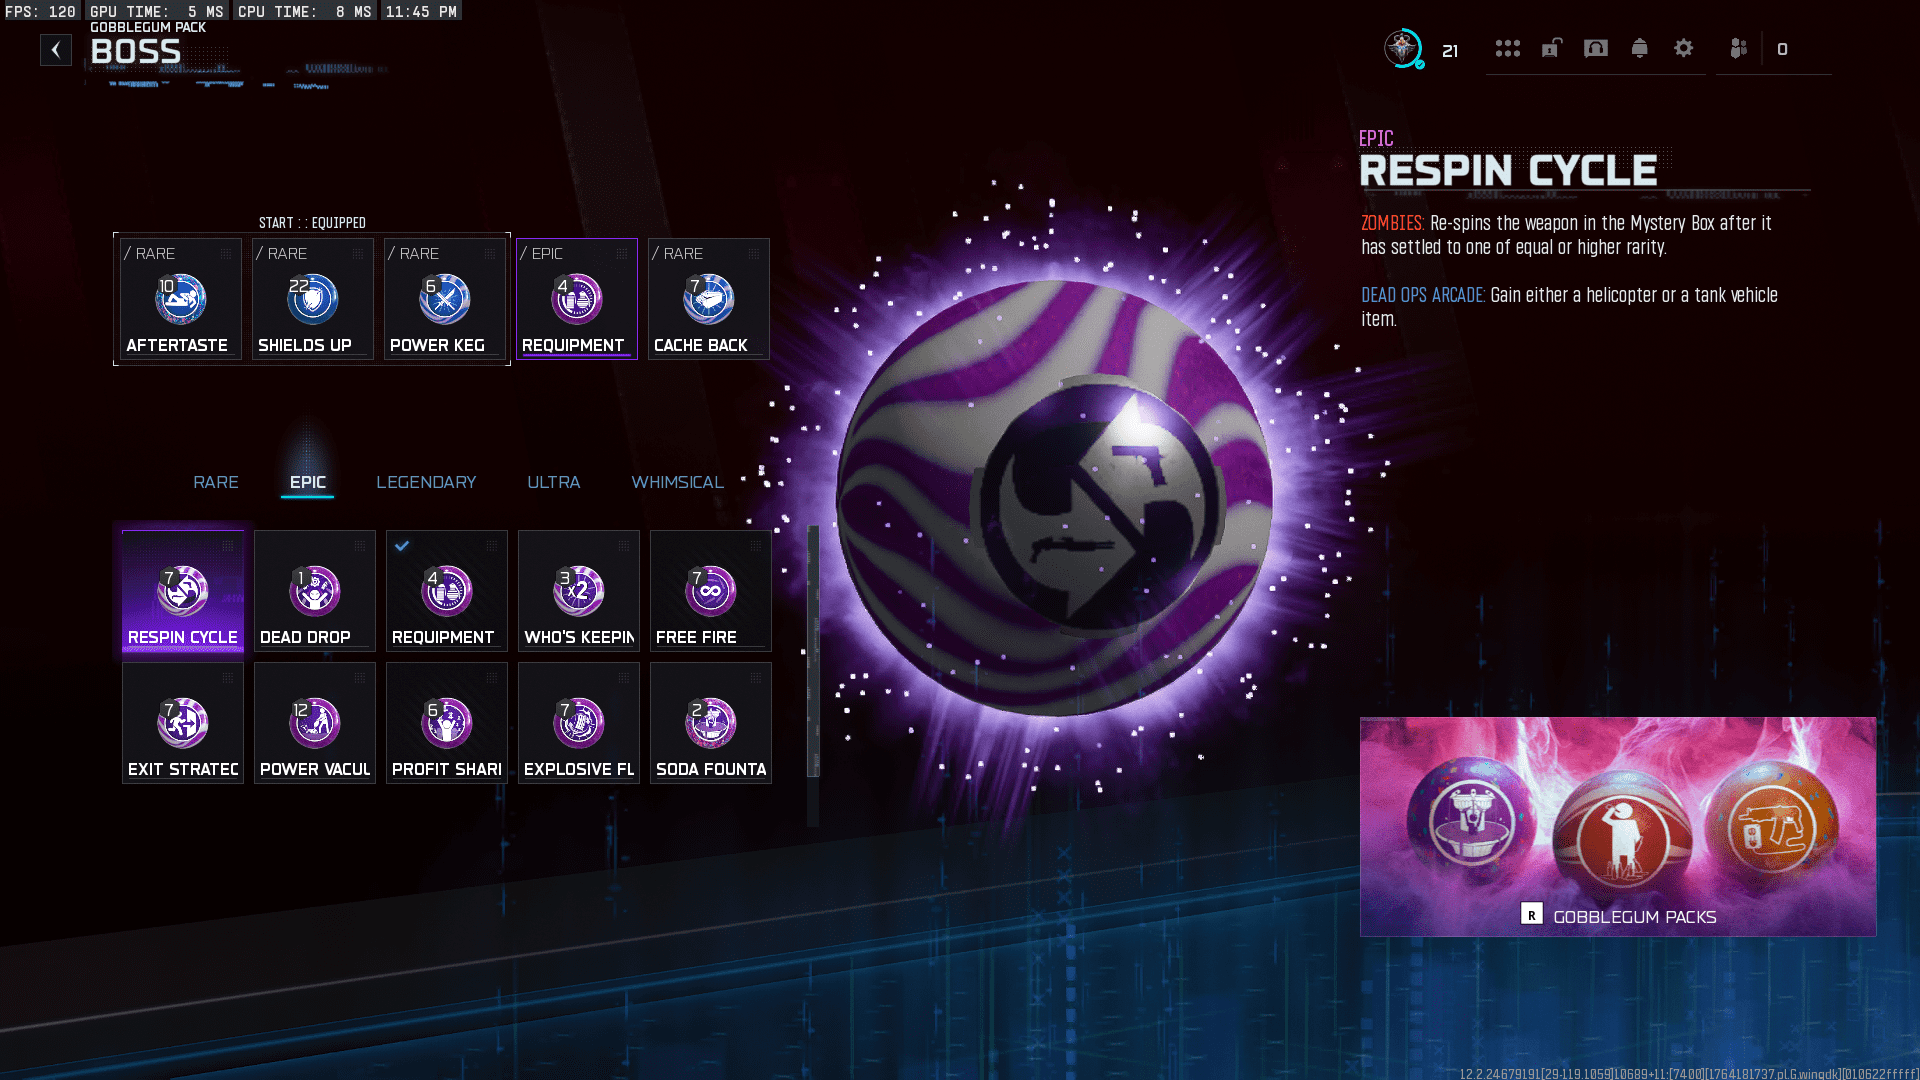Viewport: 1920px width, 1080px height.
Task: Switch to the Legendary tab
Action: [426, 482]
